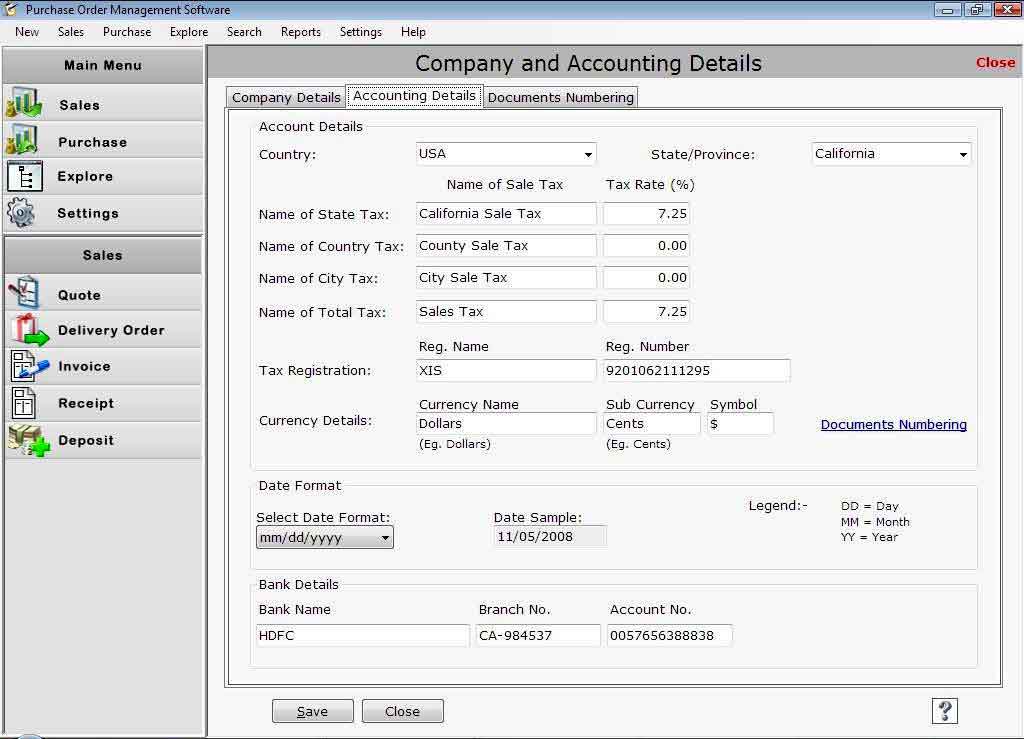Click the application icon in title bar
The height and width of the screenshot is (739, 1024).
[x=10, y=9]
